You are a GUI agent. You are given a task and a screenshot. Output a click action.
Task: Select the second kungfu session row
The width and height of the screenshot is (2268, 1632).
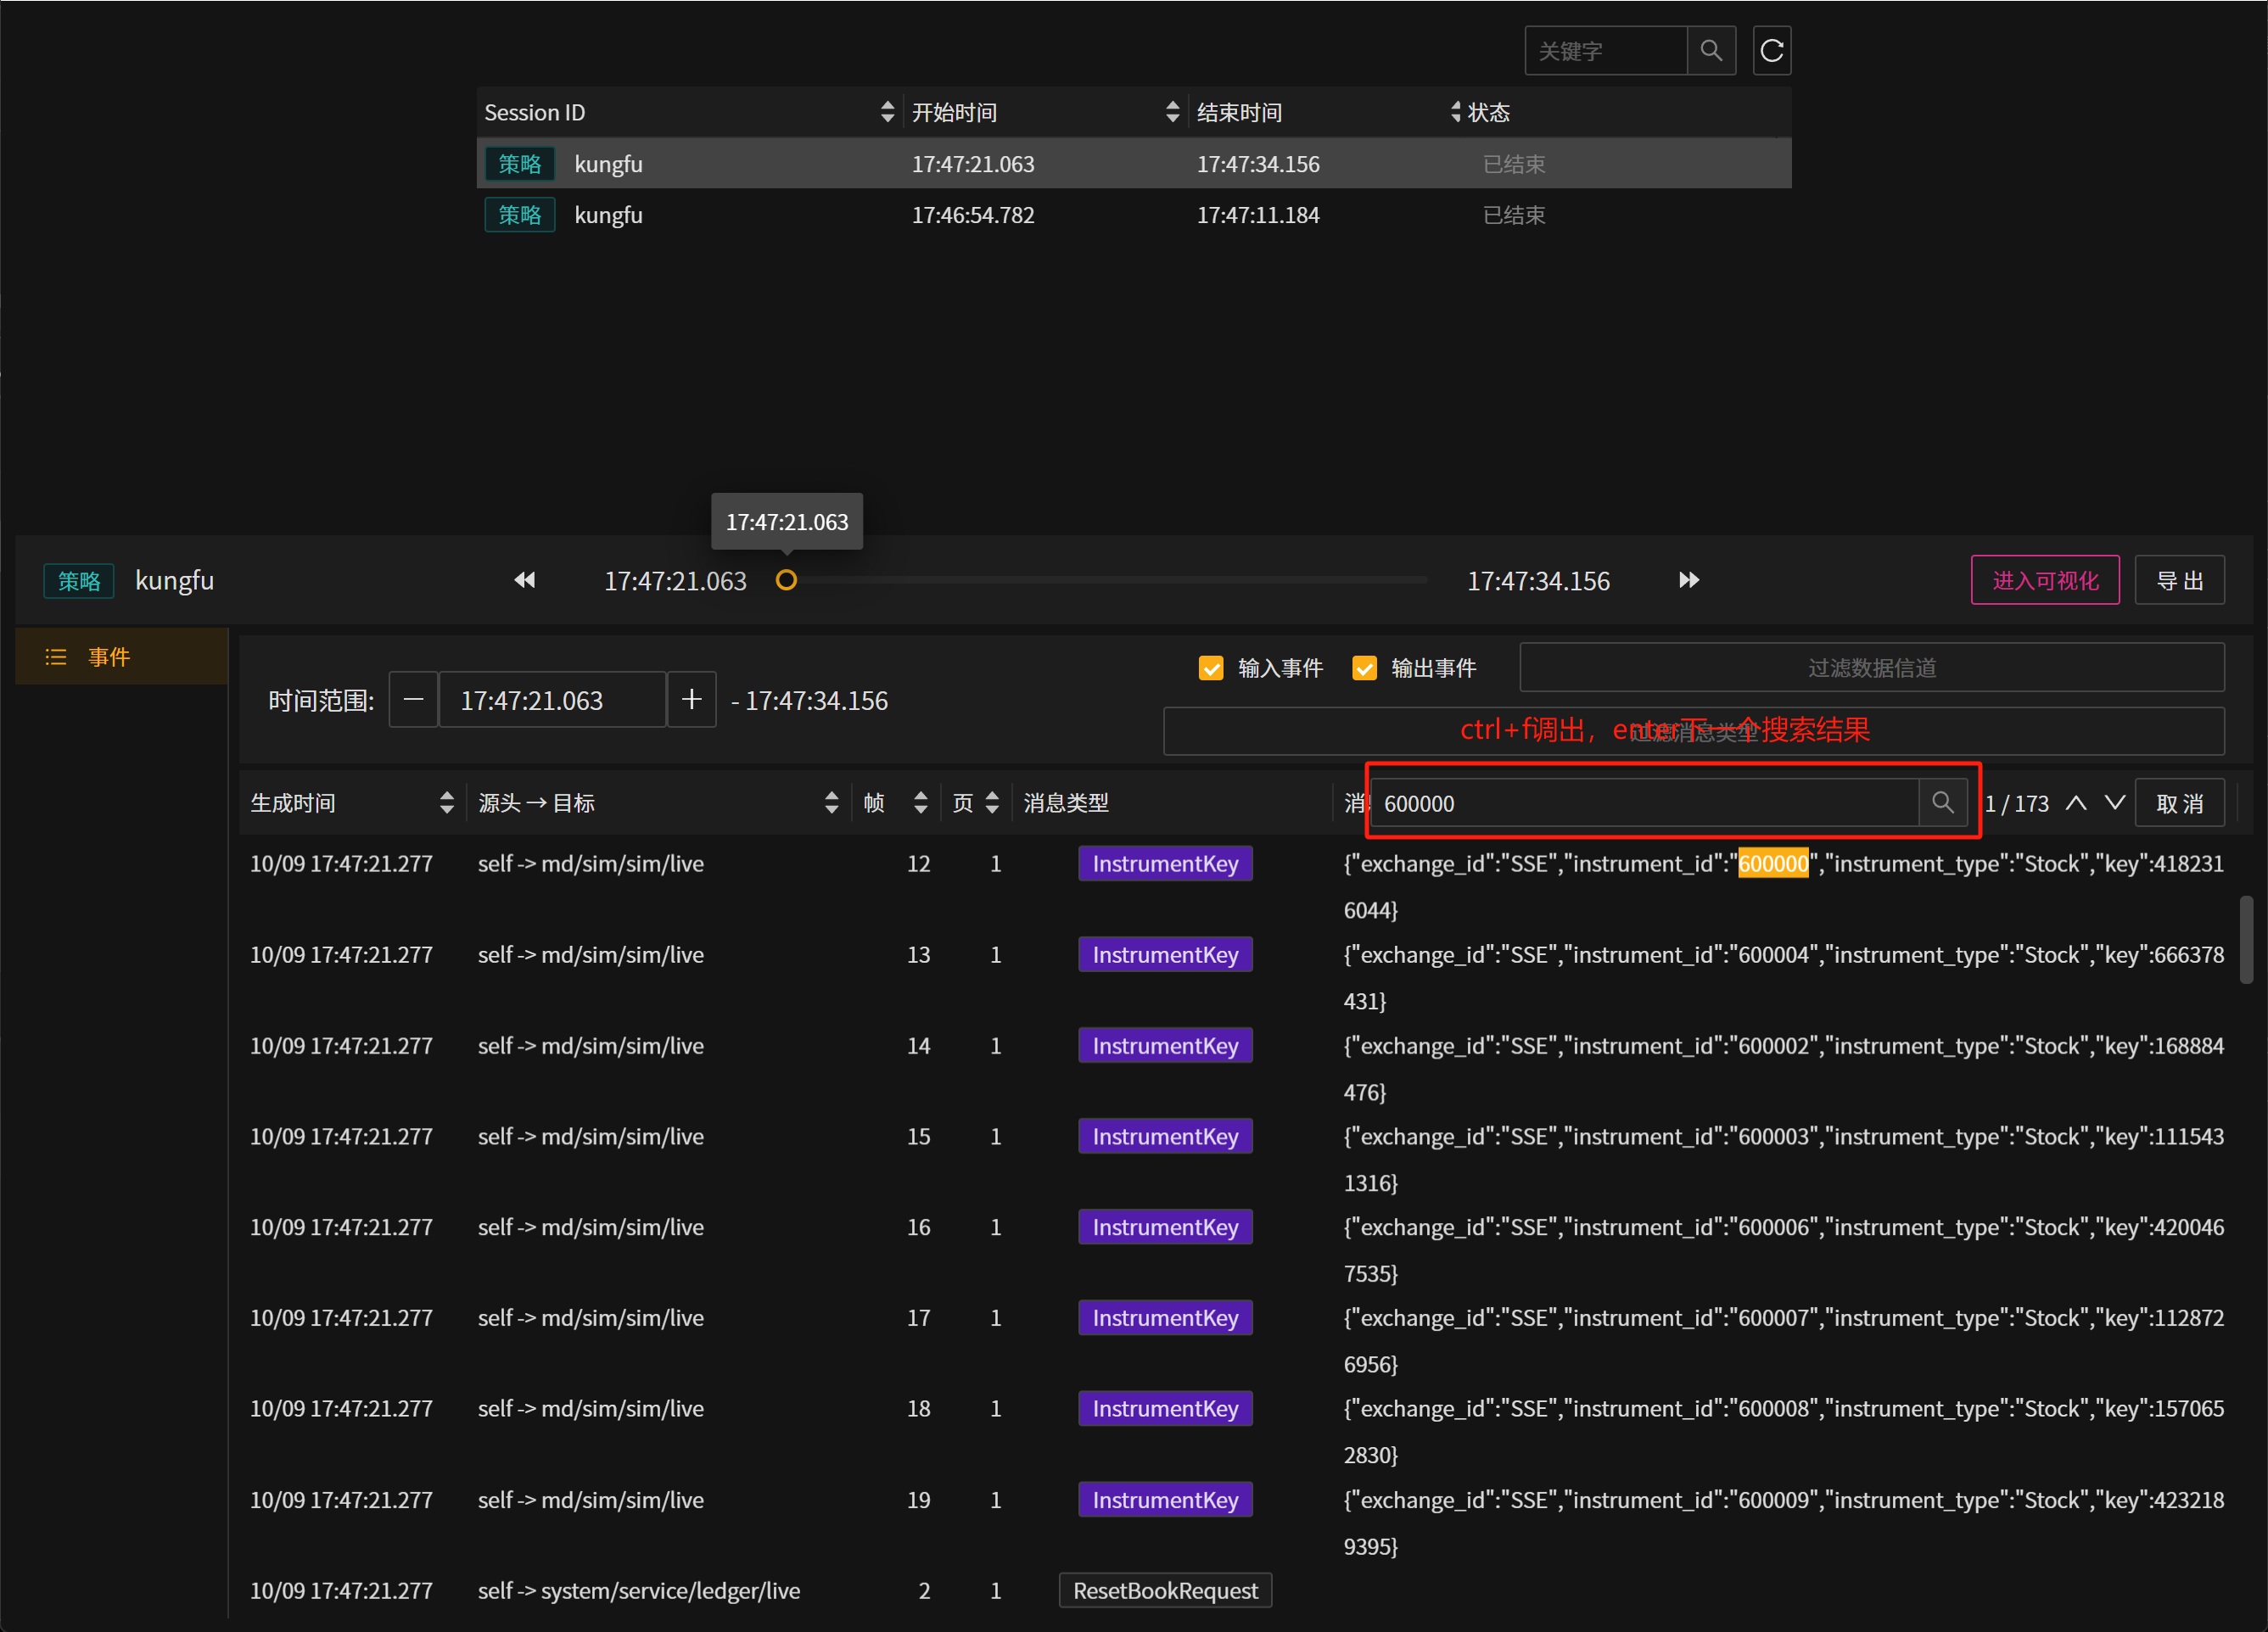tap(1133, 214)
